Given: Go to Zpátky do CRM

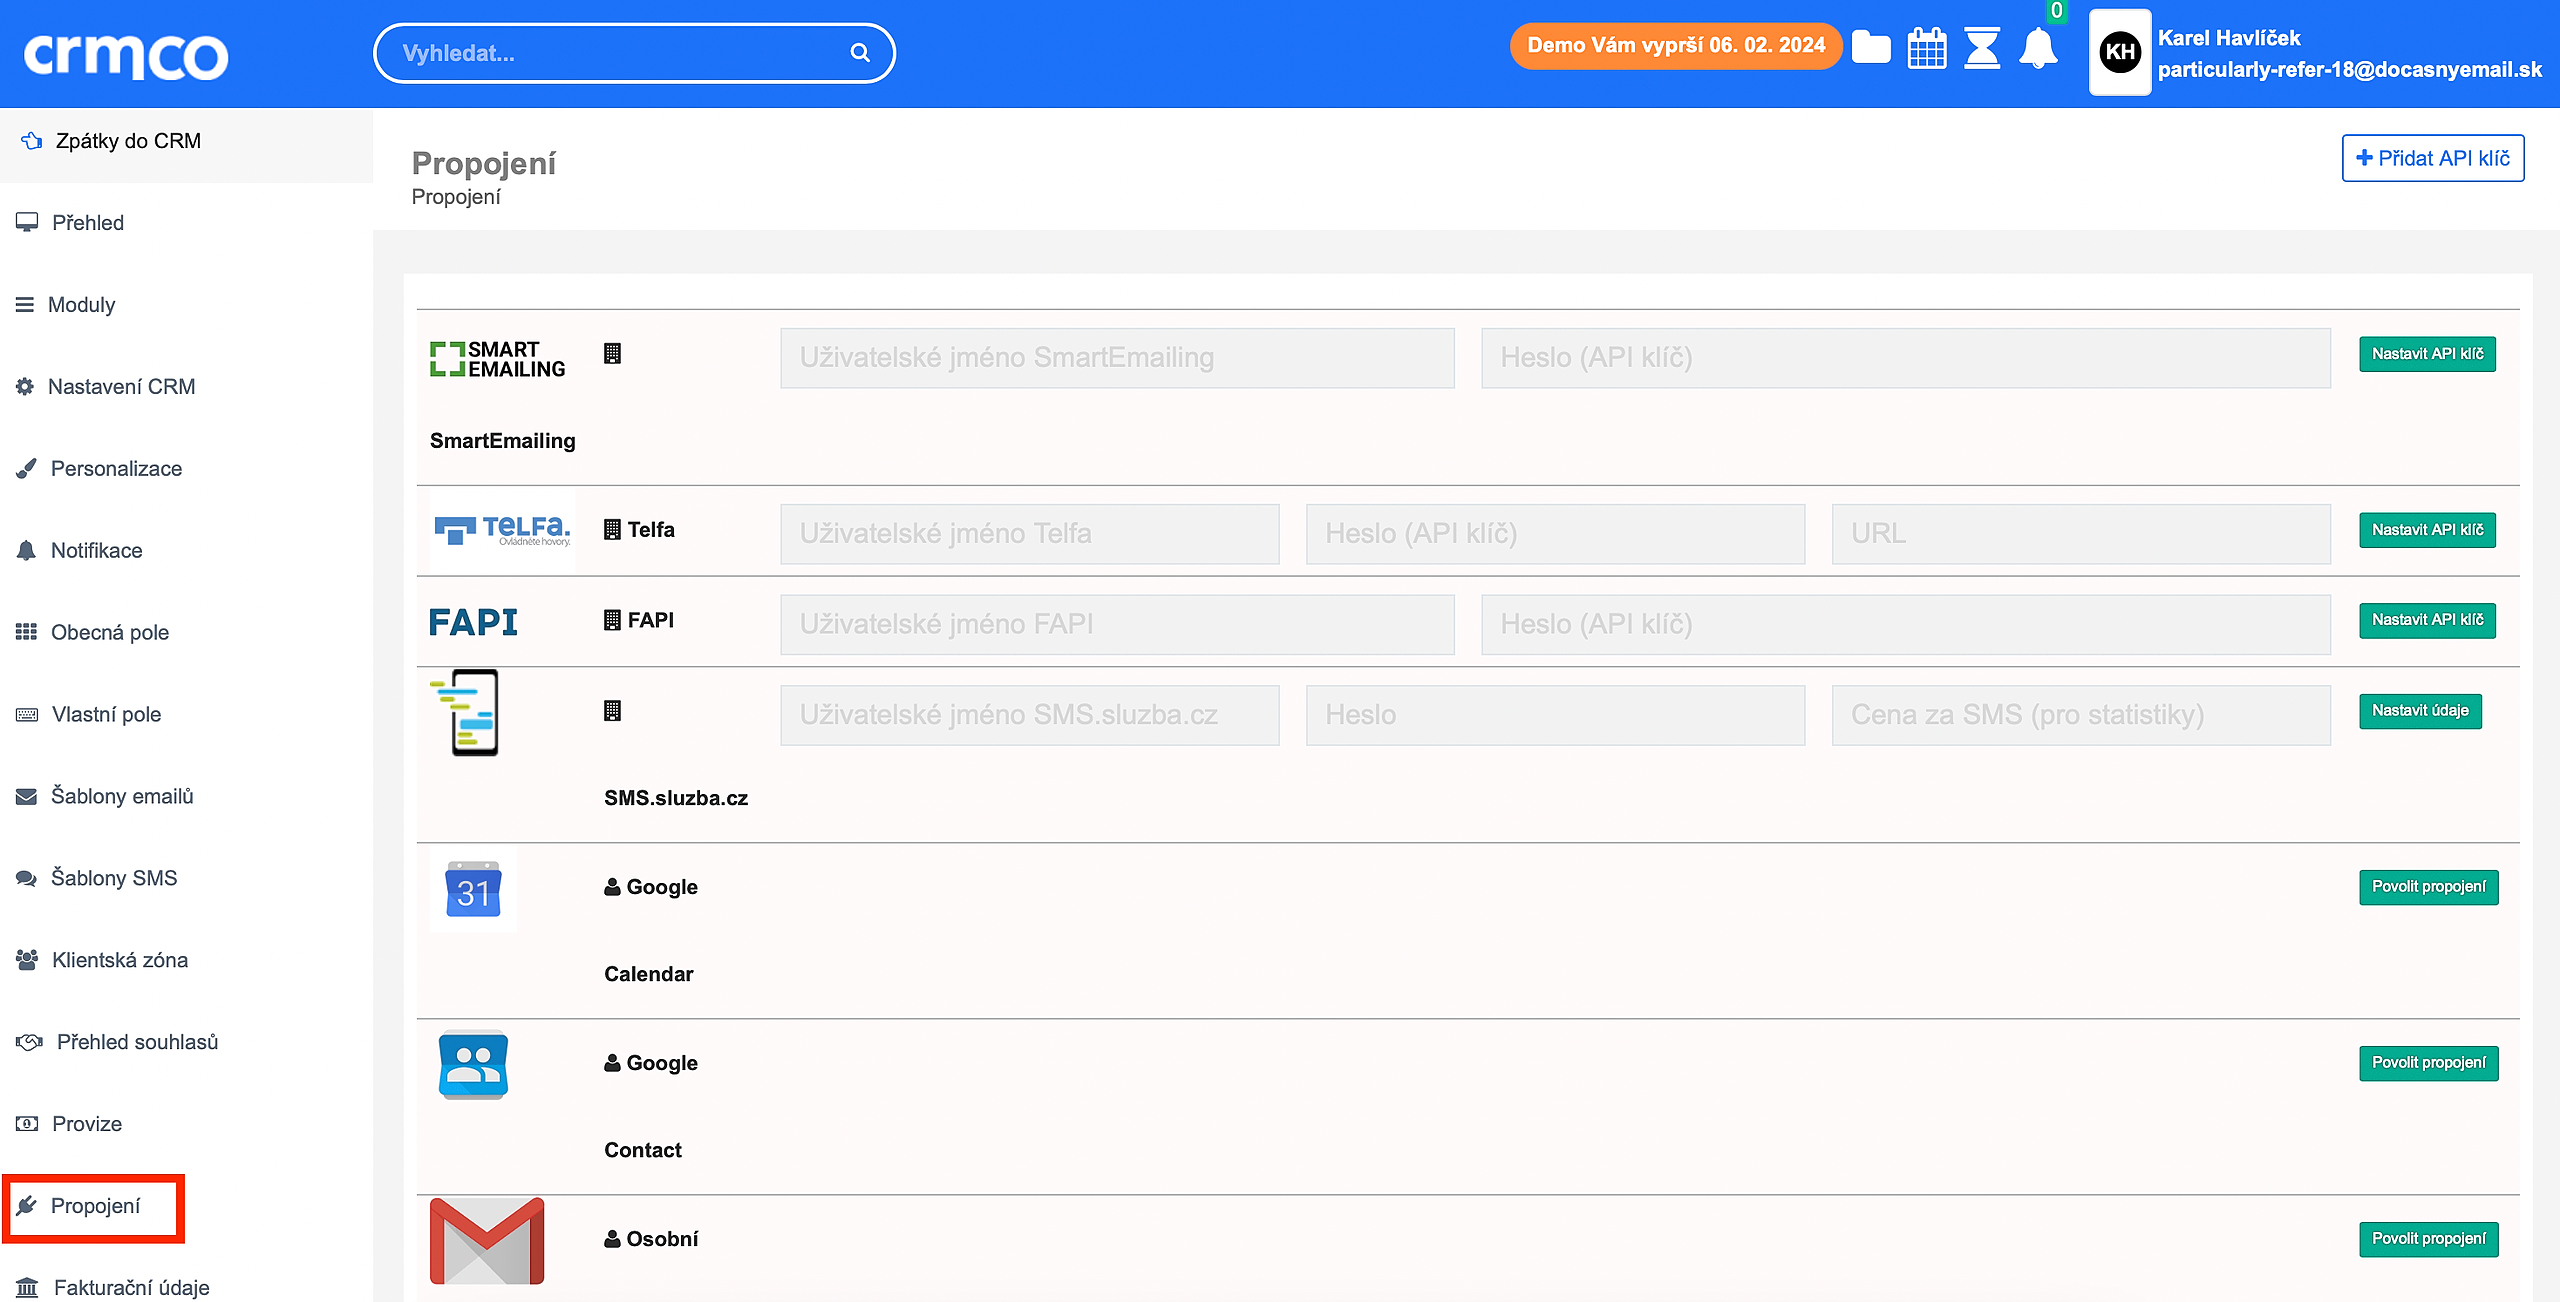Looking at the screenshot, I should coord(128,141).
